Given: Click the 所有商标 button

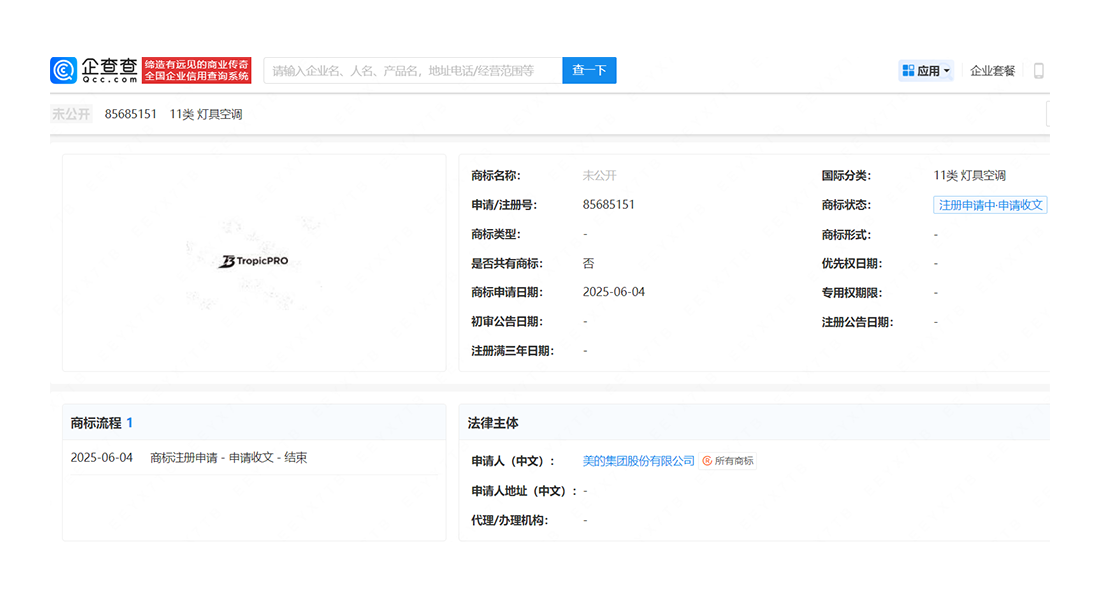Looking at the screenshot, I should pos(728,461).
